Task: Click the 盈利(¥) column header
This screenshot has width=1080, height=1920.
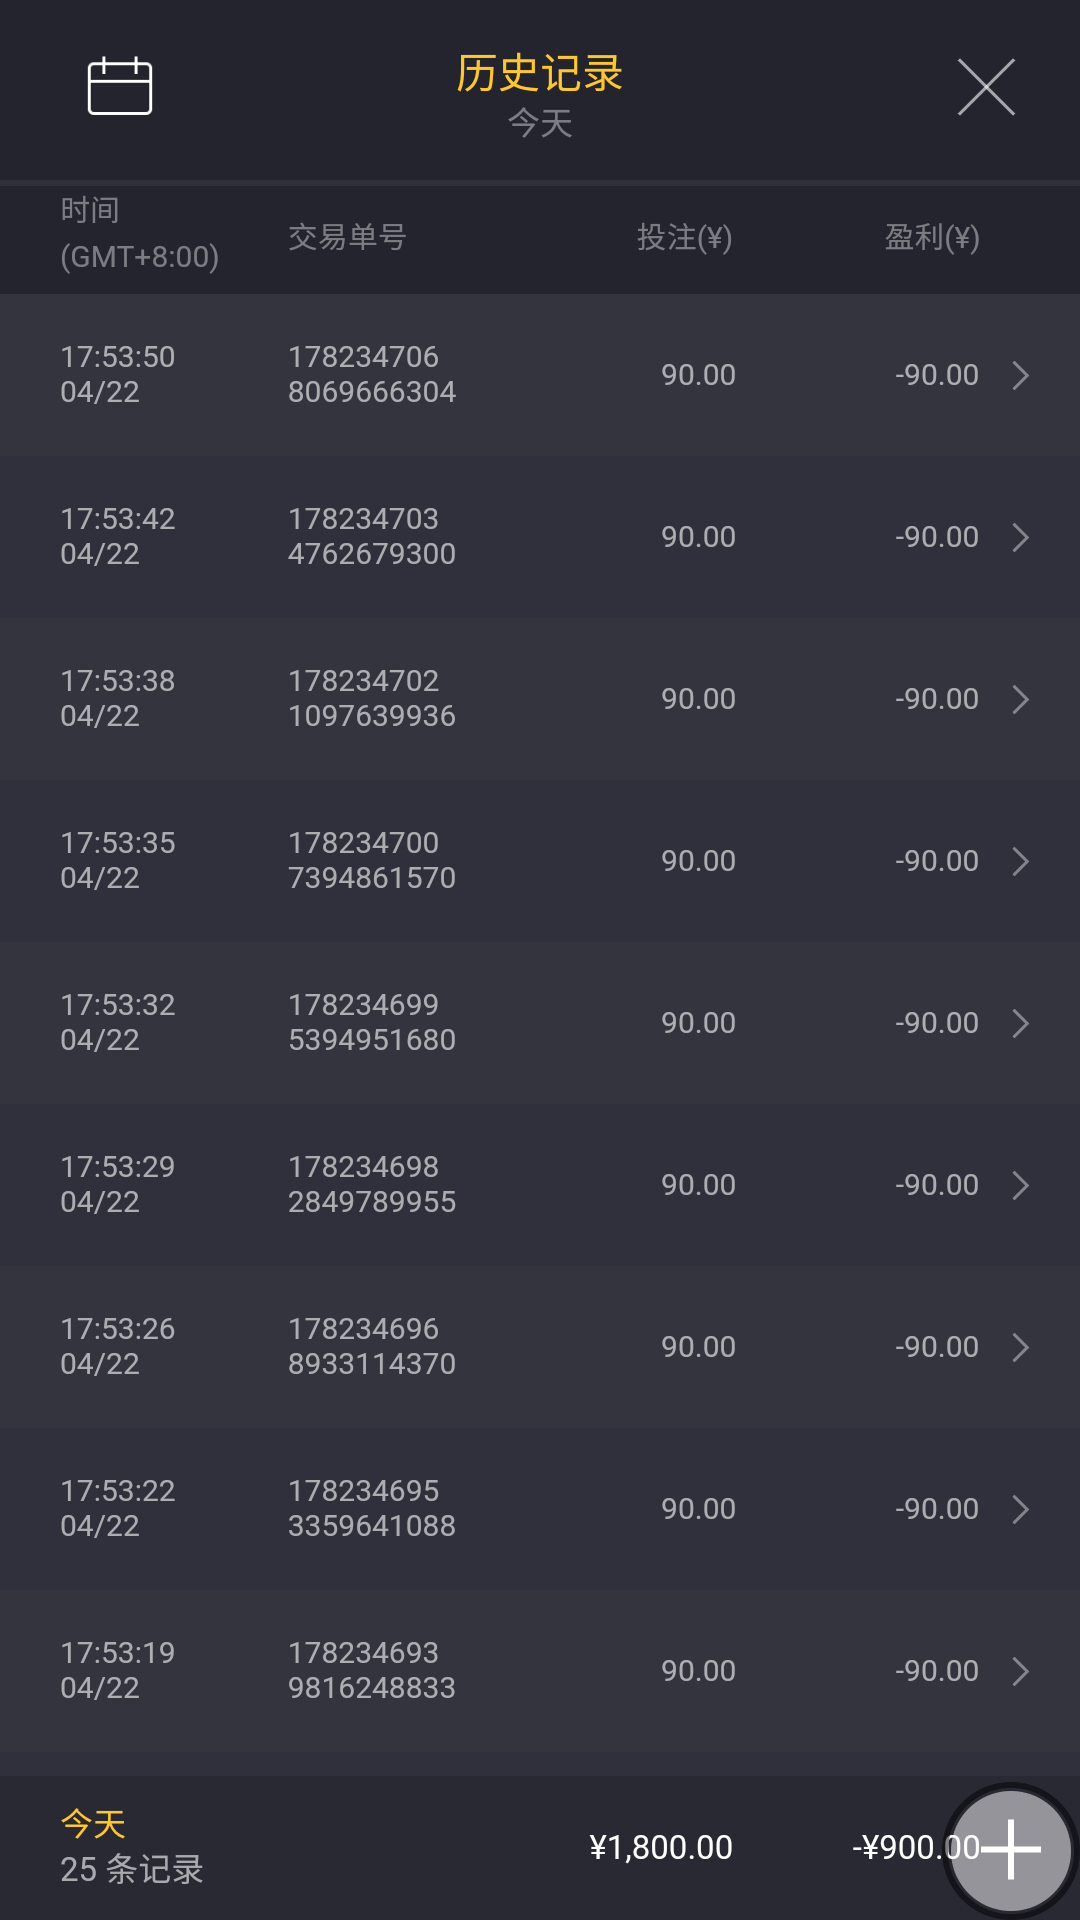Action: coord(931,238)
